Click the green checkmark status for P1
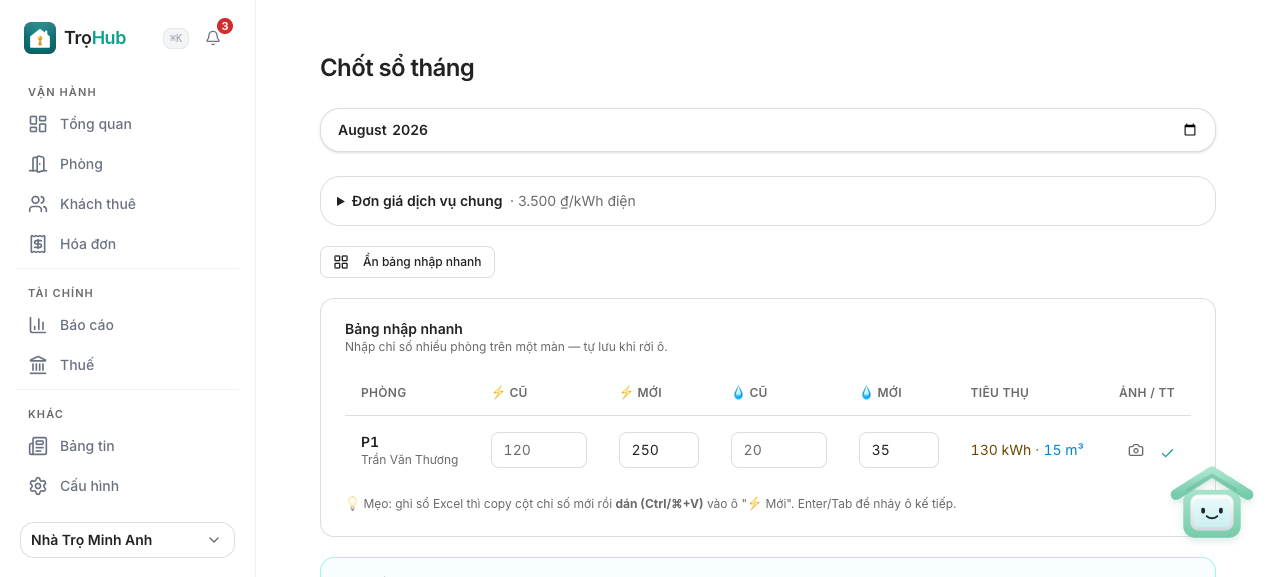 point(1167,452)
